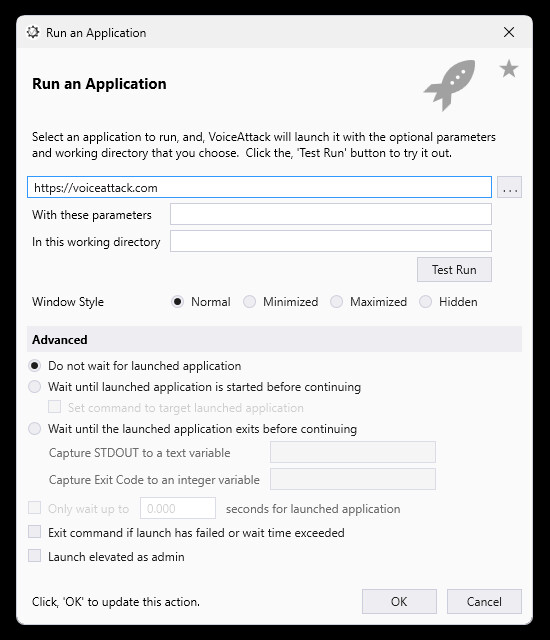The image size is (550, 640).
Task: Focus the application path field with voiceattack URL
Action: 259,187
